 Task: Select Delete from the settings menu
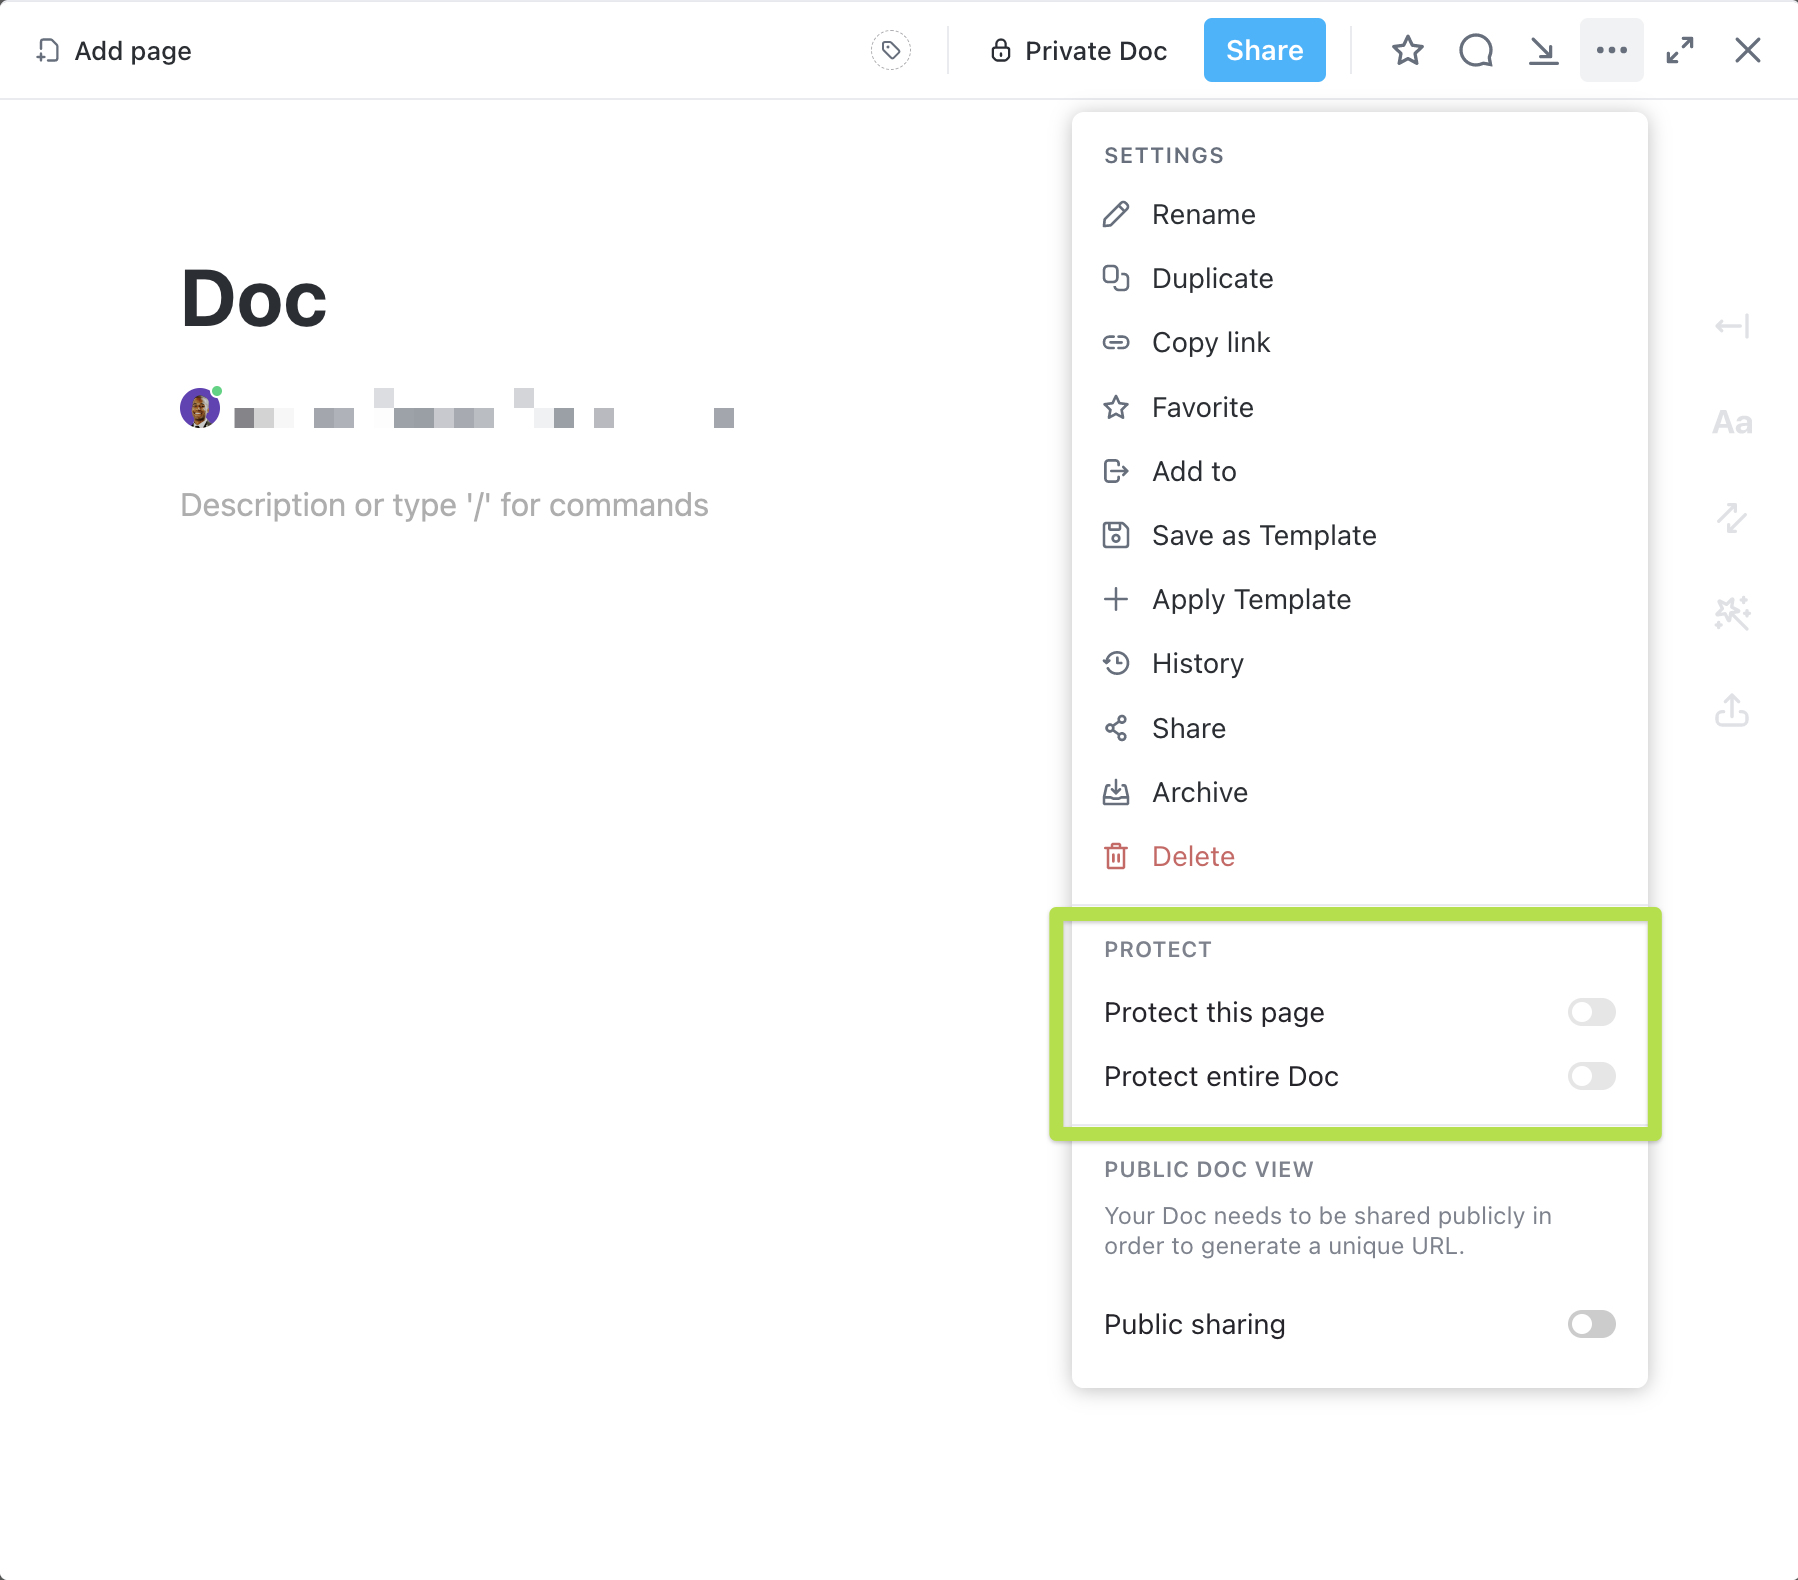(1193, 856)
